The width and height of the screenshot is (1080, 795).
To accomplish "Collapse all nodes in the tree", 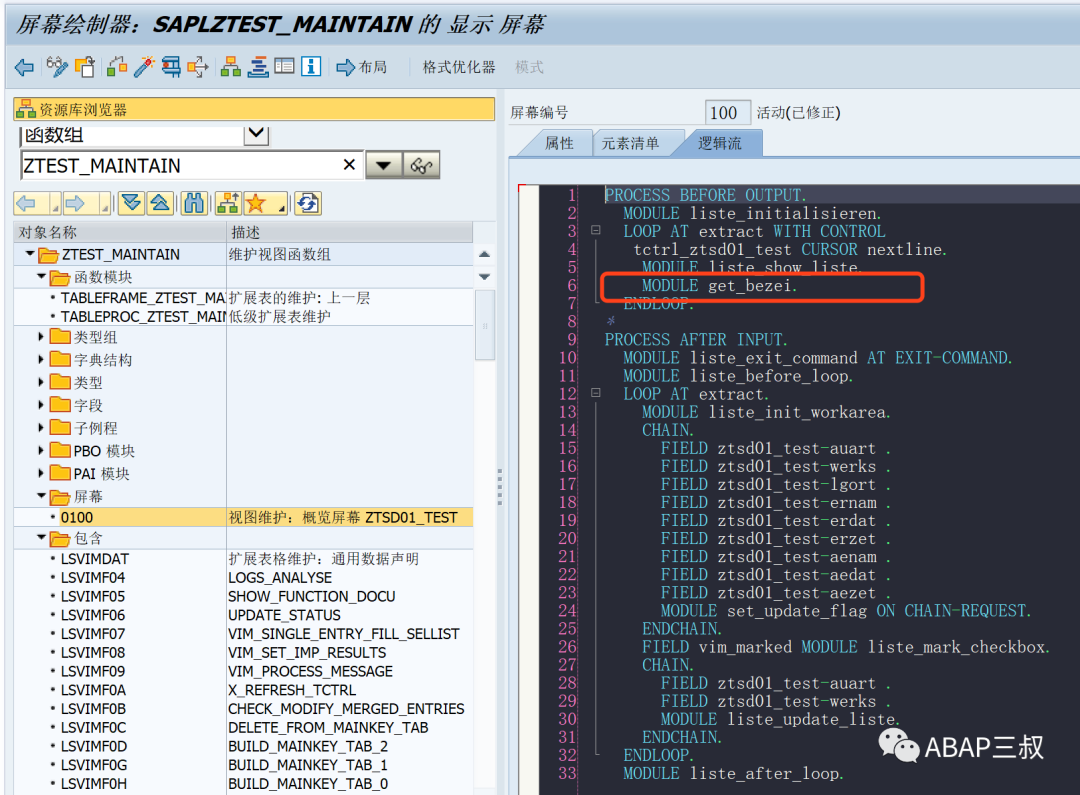I will pyautogui.click(x=160, y=203).
